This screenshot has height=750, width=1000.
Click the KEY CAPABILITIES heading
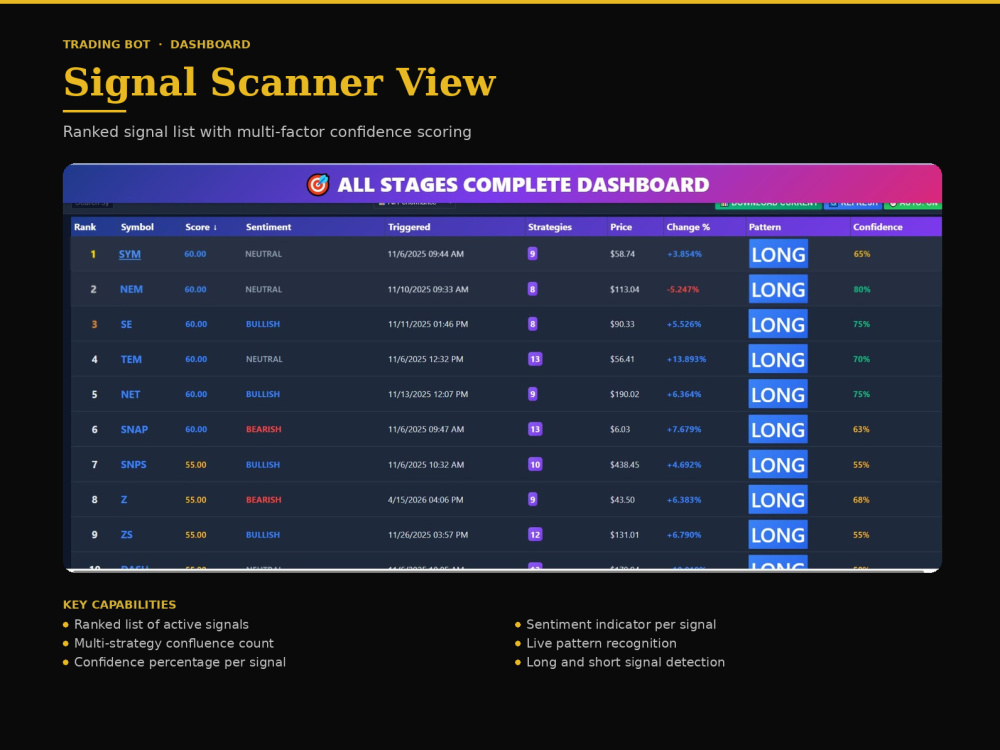pos(119,605)
